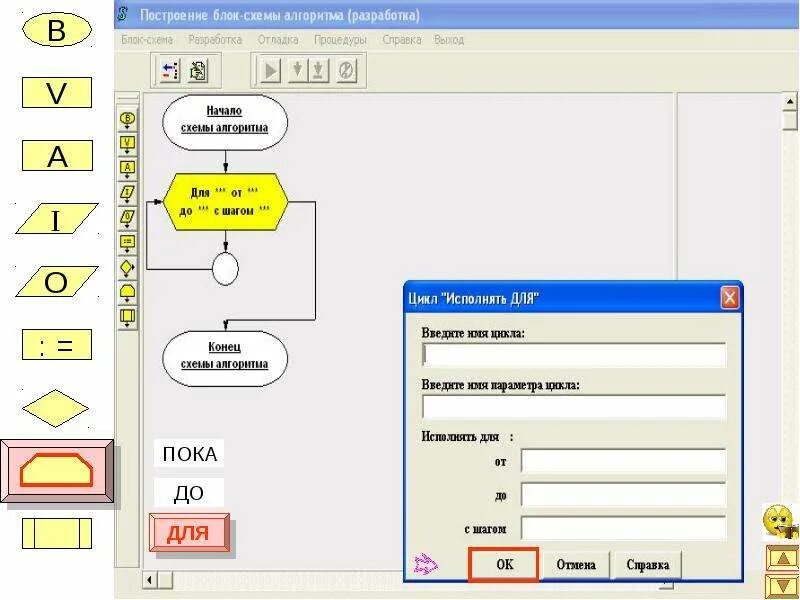Image resolution: width=800 pixels, height=600 pixels.
Task: Click the new flowchart toolbar icon
Action: click(170, 70)
